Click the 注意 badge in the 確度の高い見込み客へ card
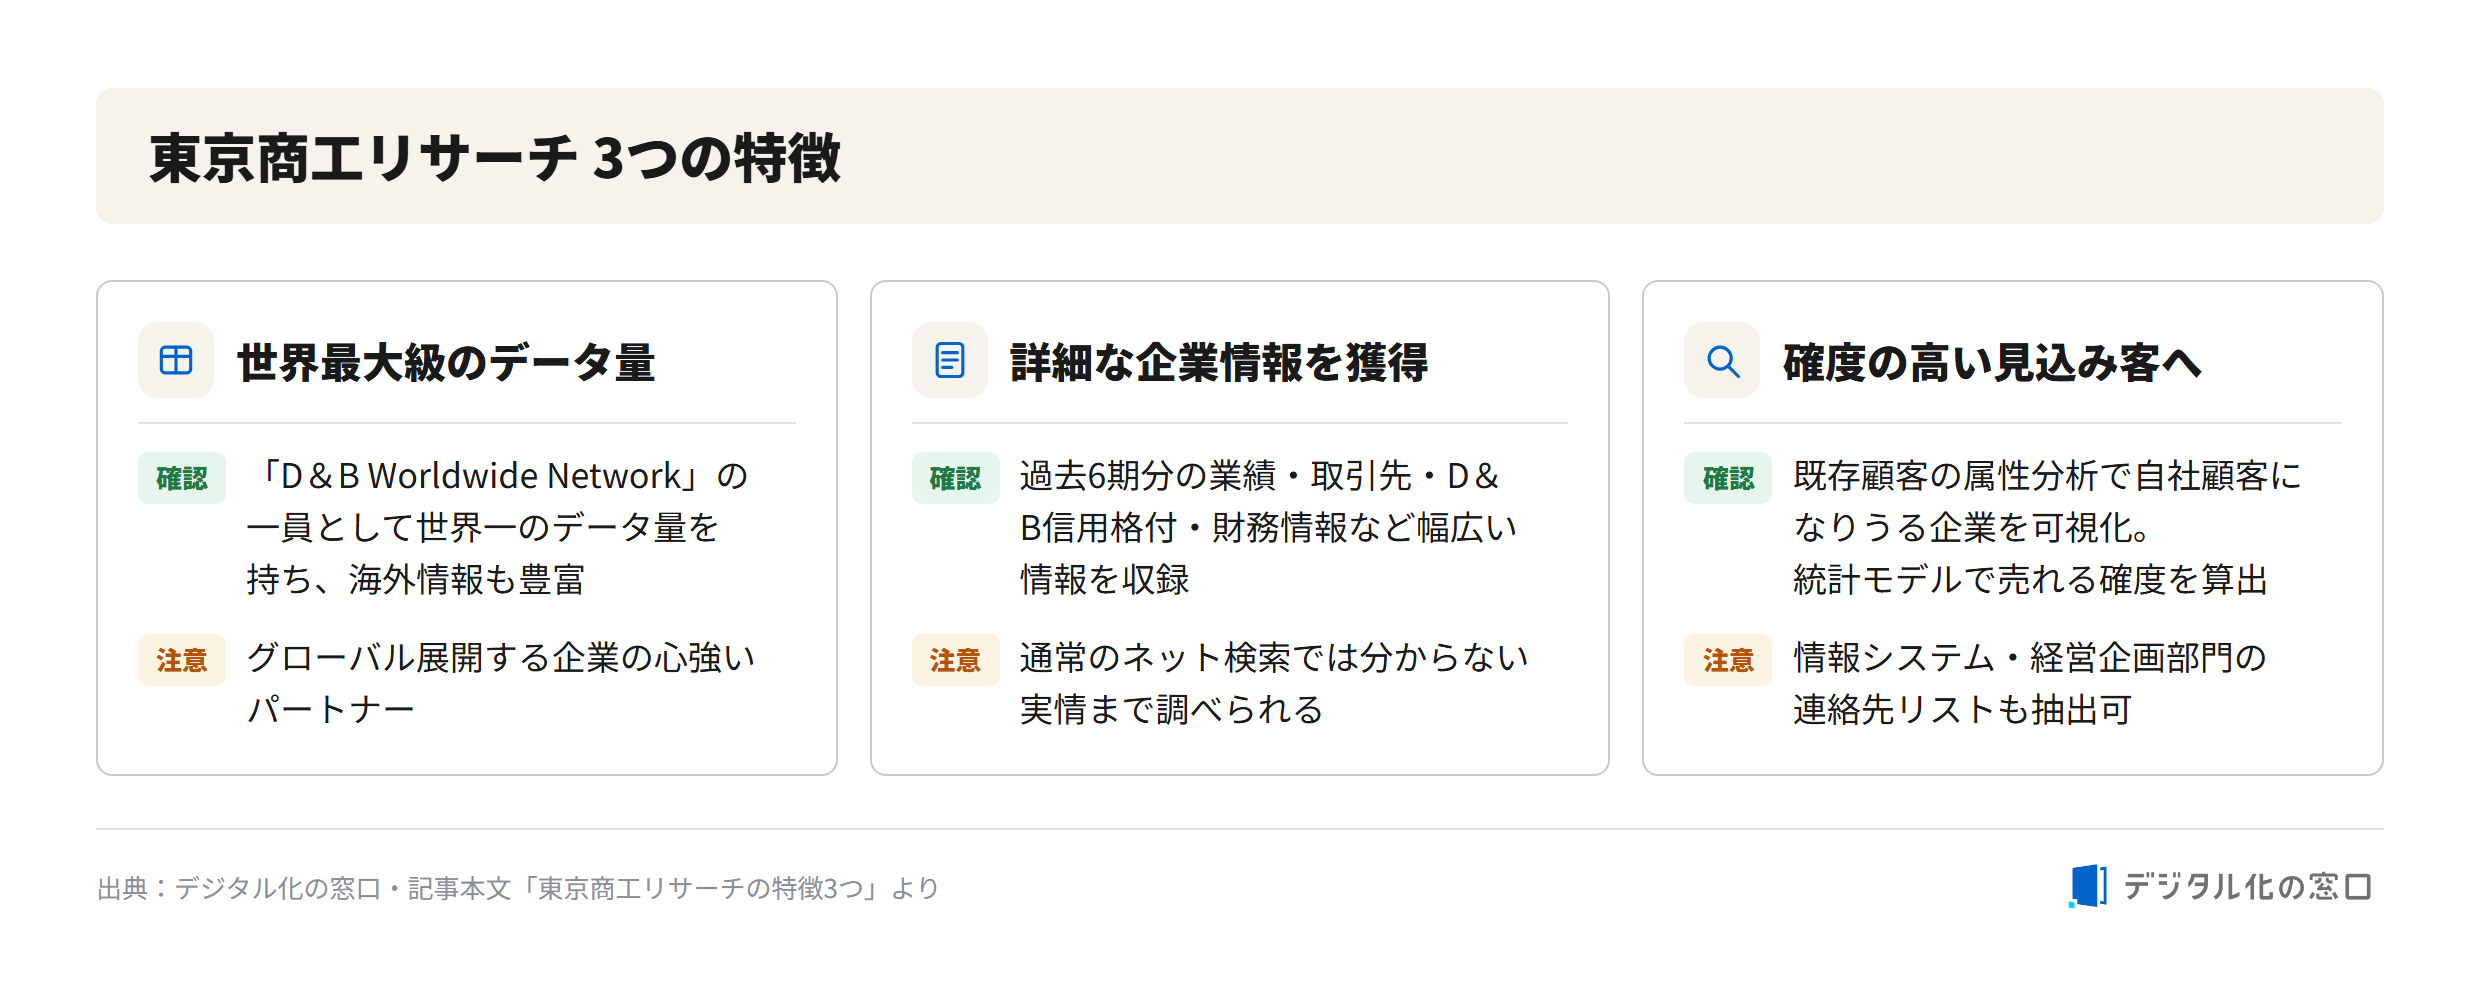Viewport: 2480px width, 1004px height. pos(1728,660)
